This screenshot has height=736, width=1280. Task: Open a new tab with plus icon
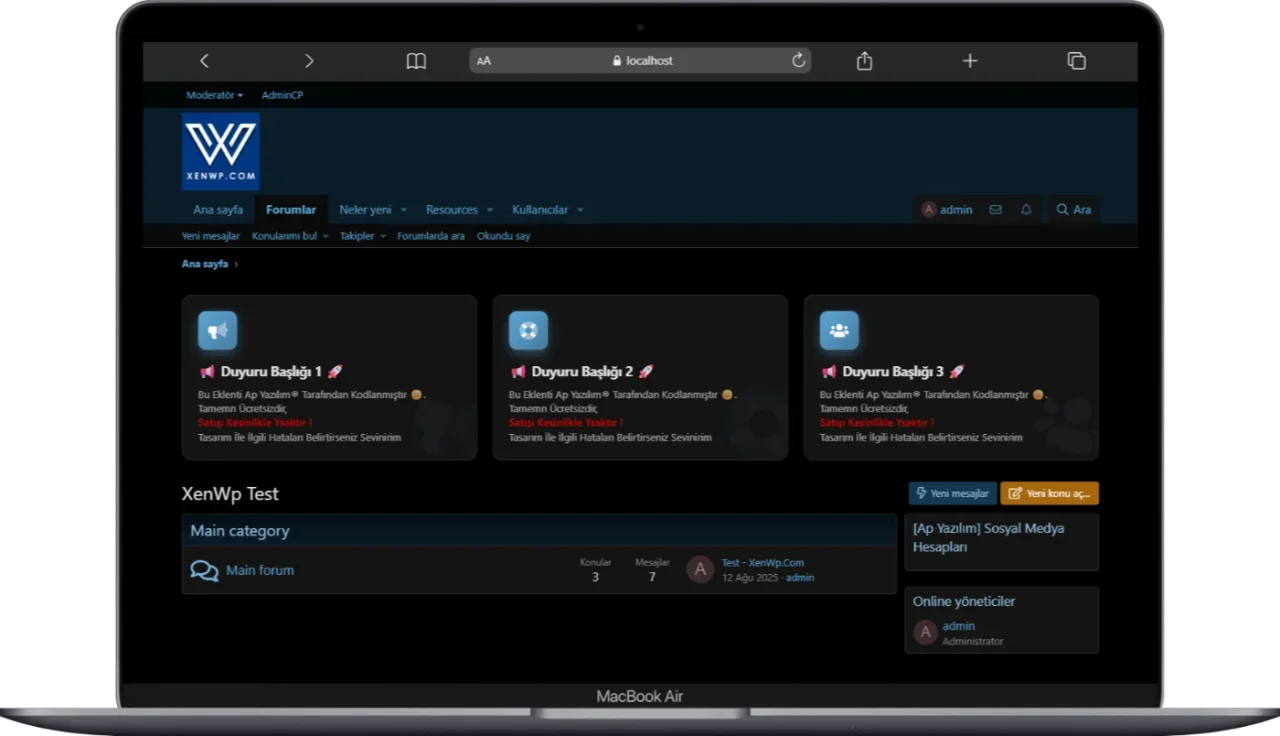point(969,61)
